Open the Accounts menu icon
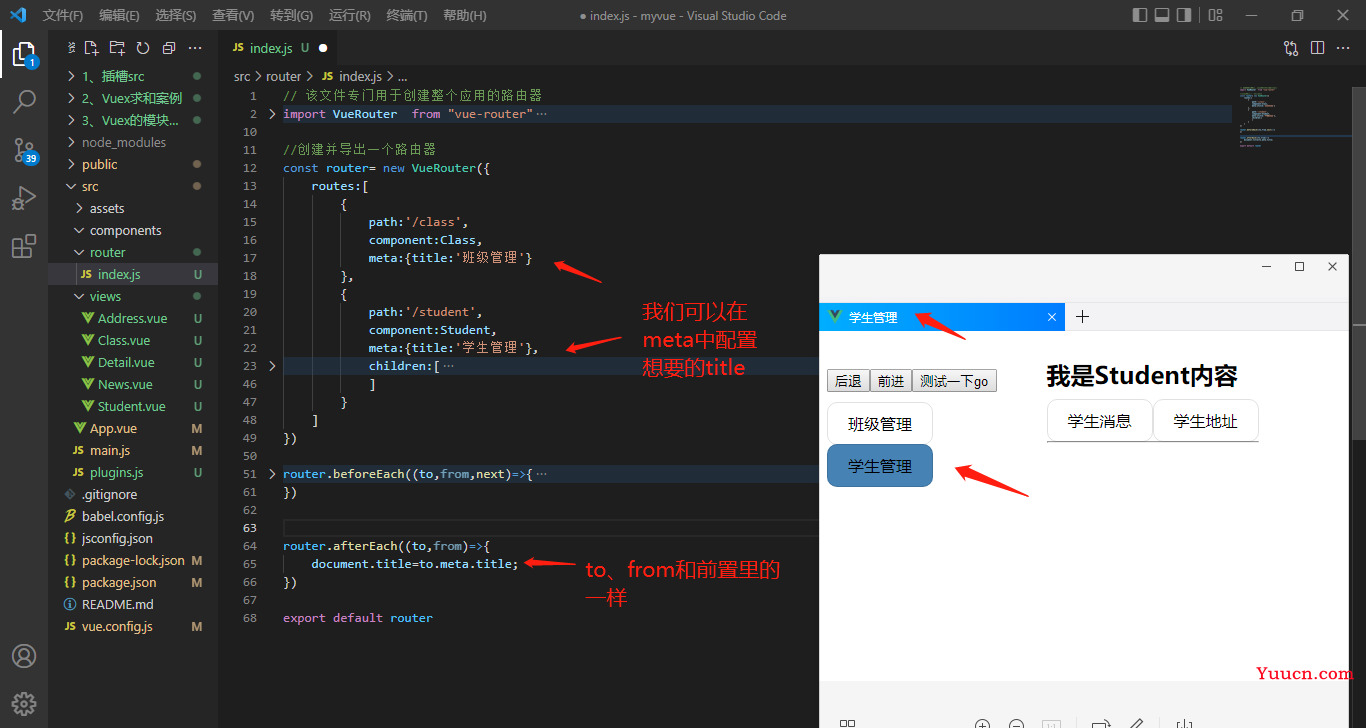This screenshot has width=1366, height=728. [x=24, y=656]
